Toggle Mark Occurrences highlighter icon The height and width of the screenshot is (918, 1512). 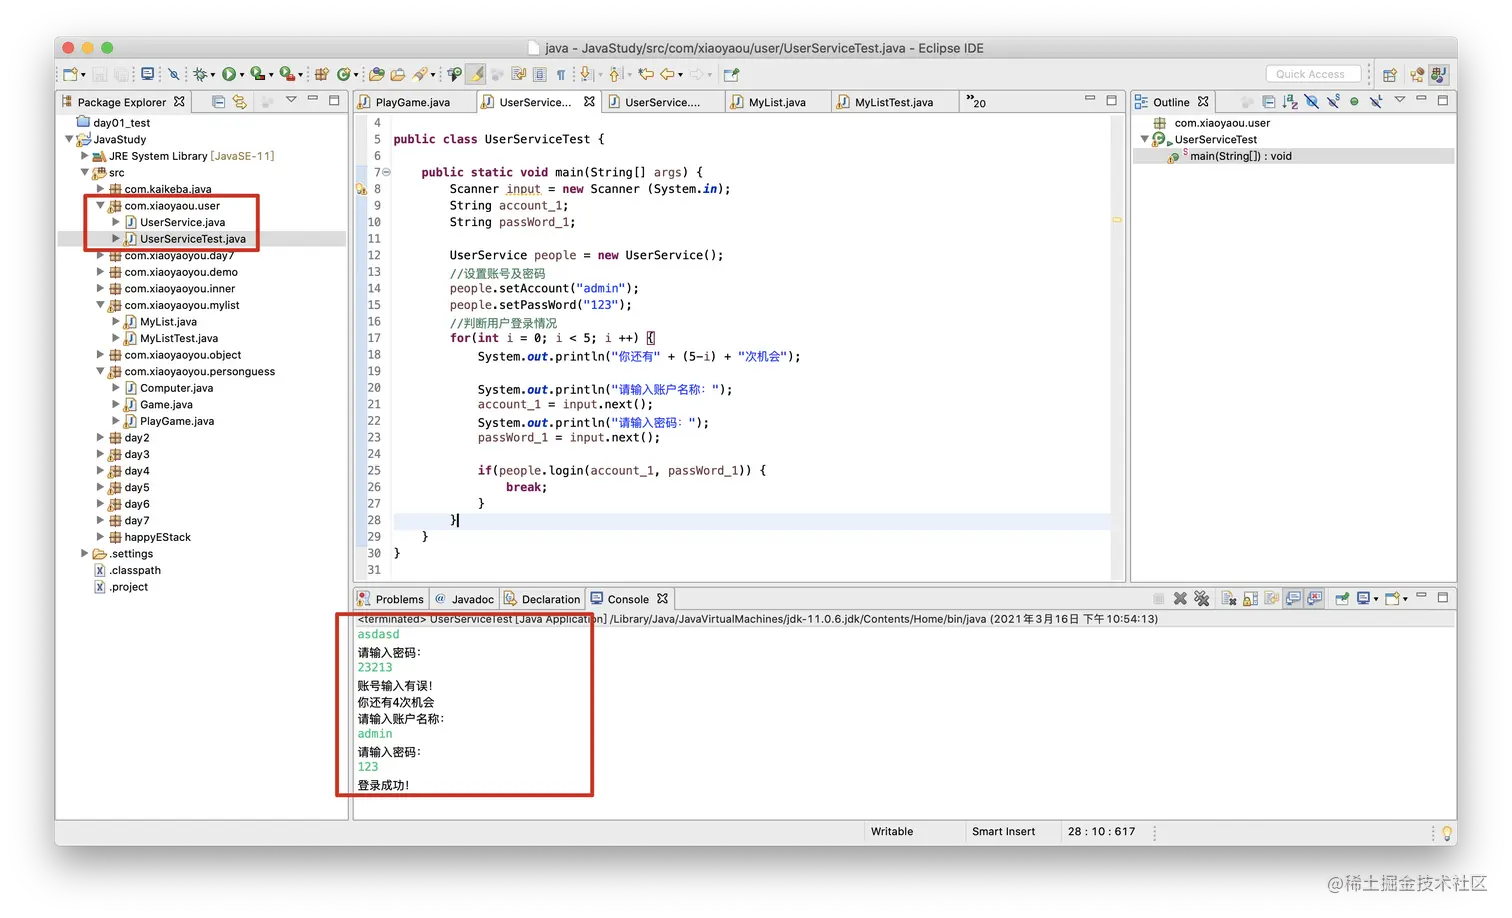[x=477, y=74]
